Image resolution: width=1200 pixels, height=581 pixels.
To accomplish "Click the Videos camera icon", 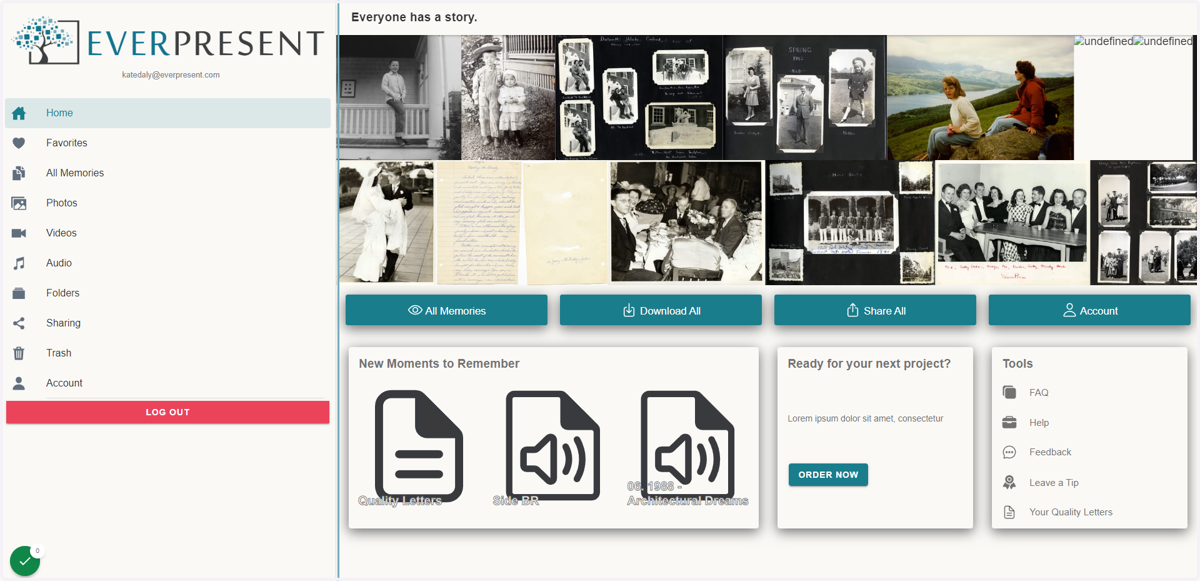I will (19, 233).
